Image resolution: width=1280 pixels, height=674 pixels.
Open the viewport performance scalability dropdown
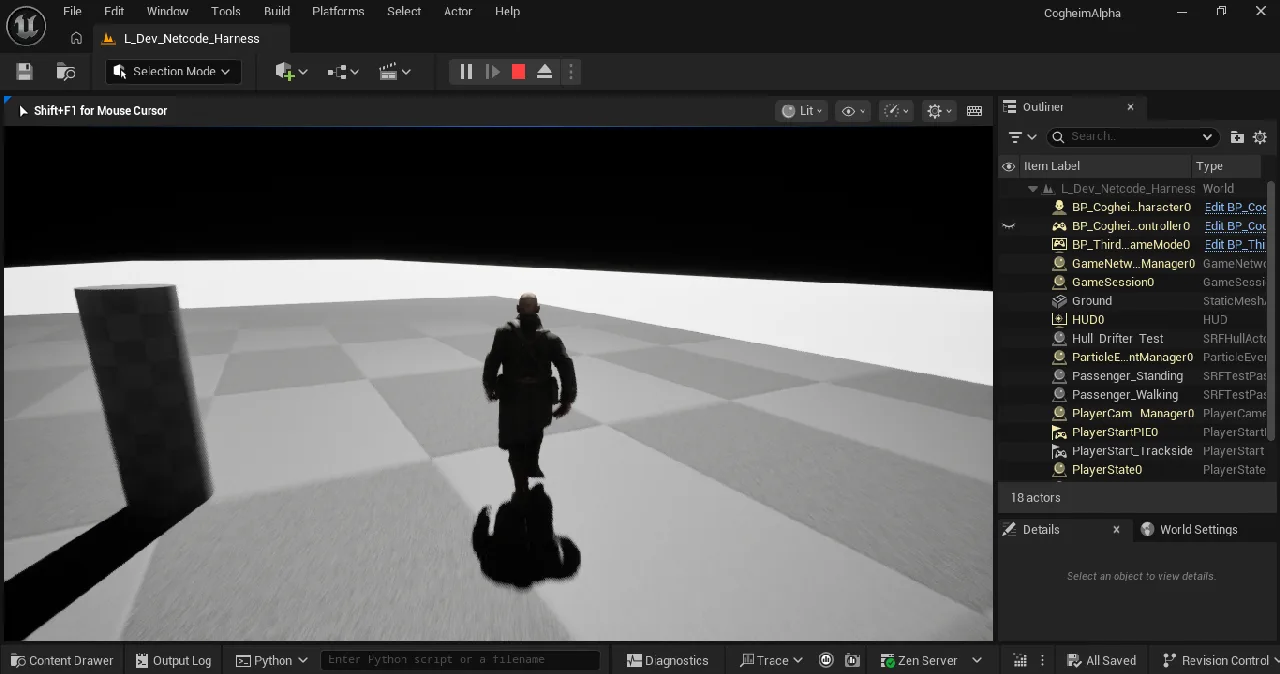896,111
